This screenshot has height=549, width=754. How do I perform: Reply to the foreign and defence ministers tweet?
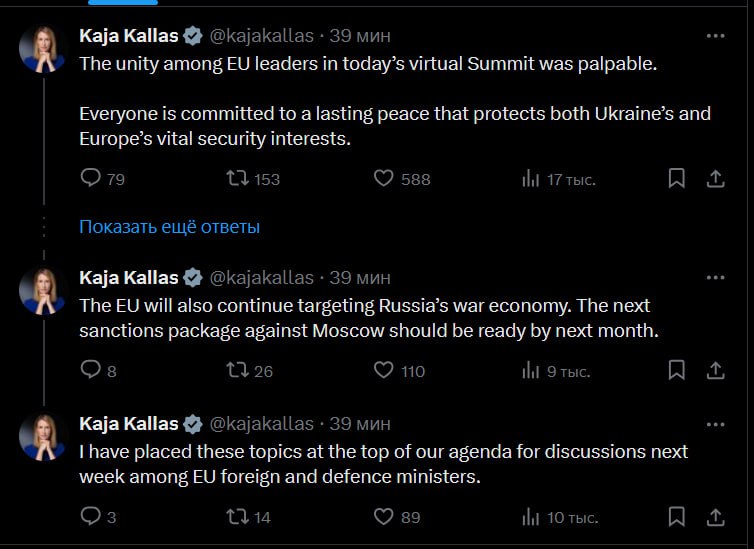[x=90, y=517]
